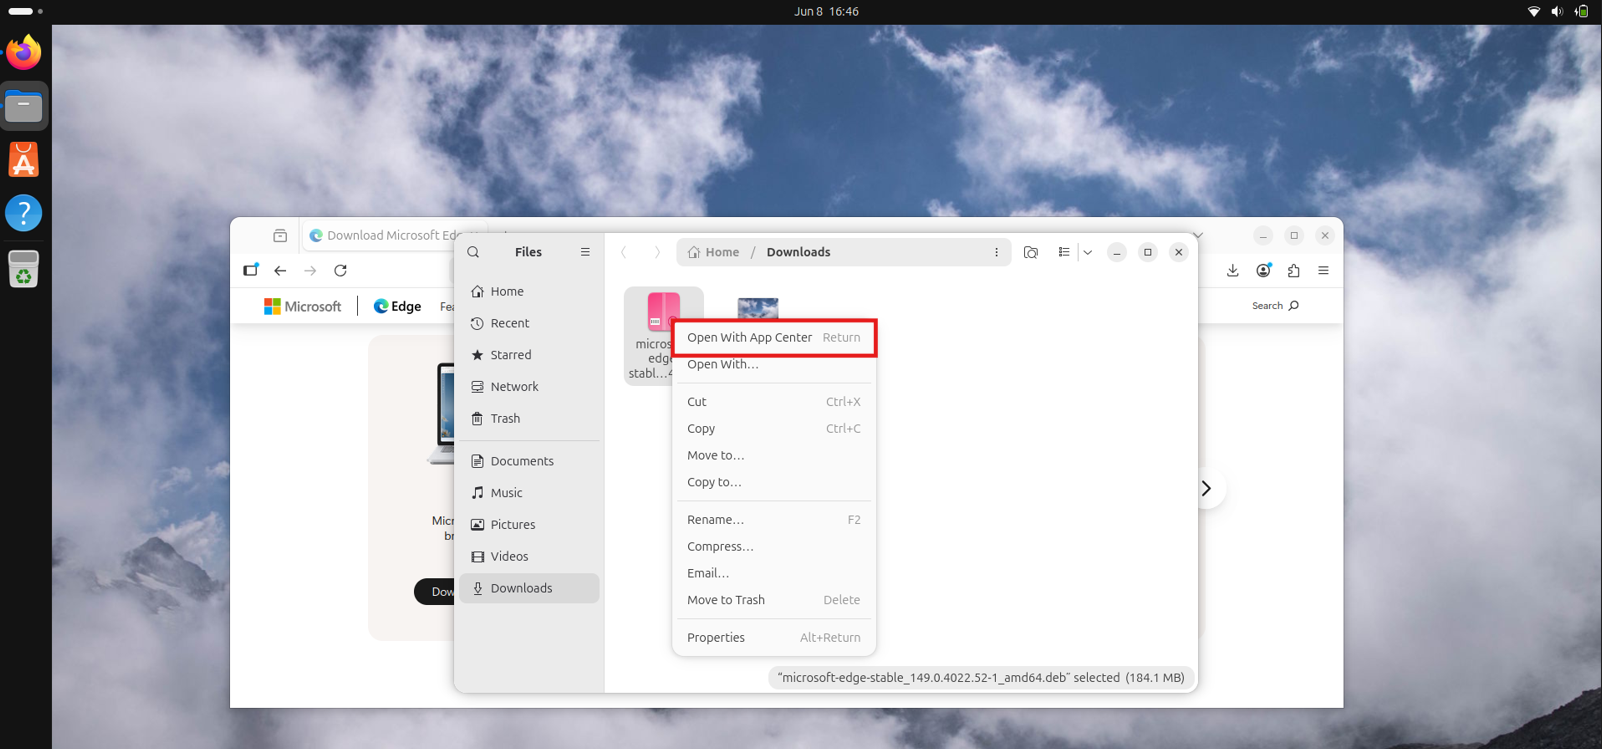Open the date and time clock panel
Viewport: 1602px width, 749px height.
pyautogui.click(x=826, y=12)
